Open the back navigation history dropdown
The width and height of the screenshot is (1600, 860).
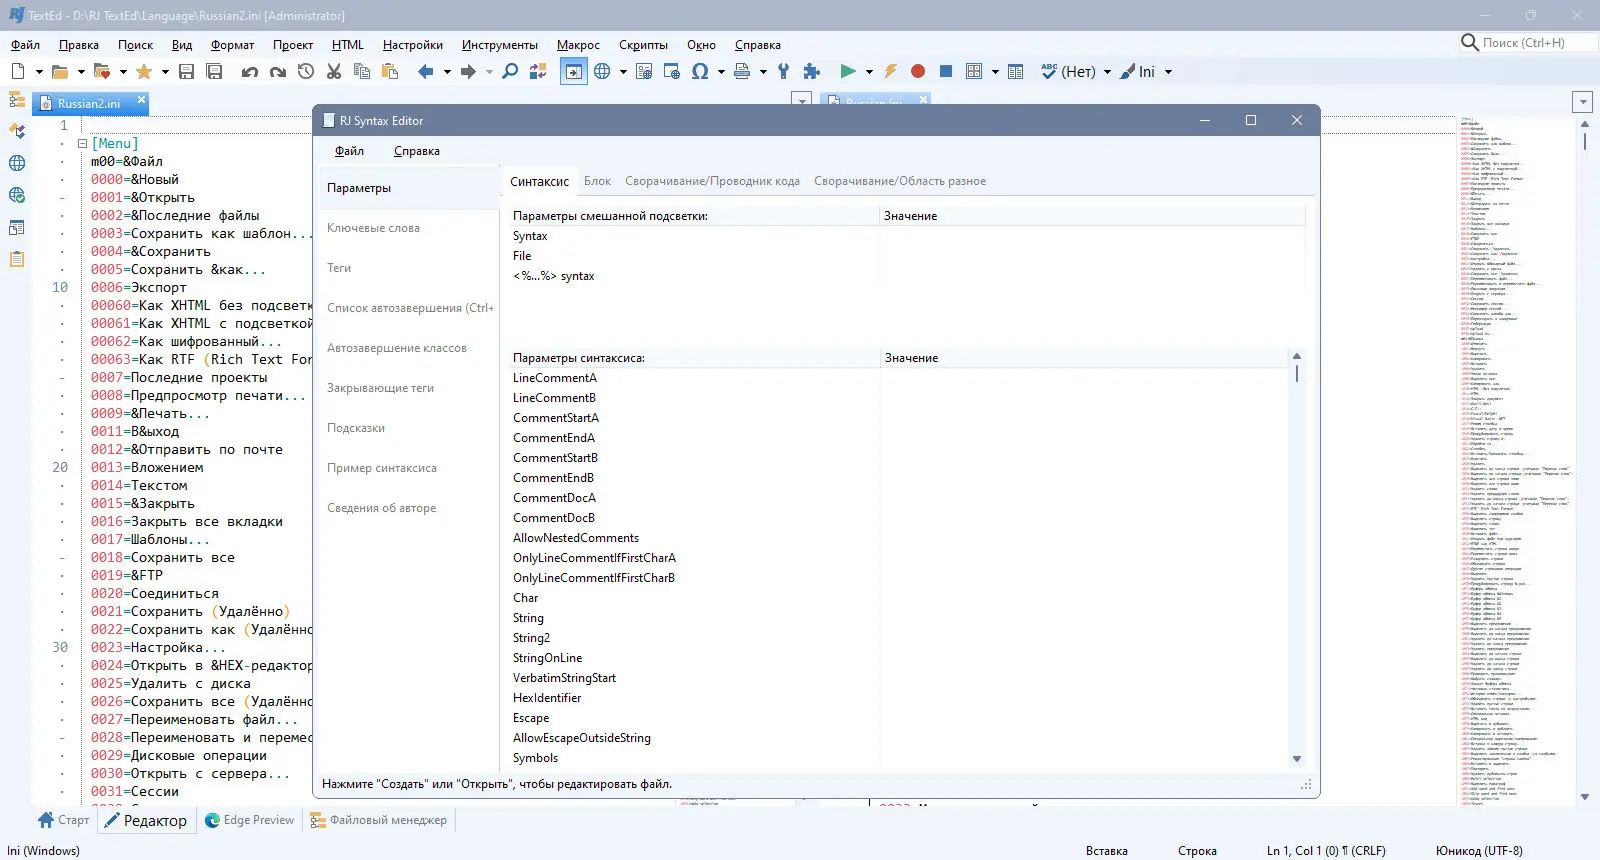[447, 72]
